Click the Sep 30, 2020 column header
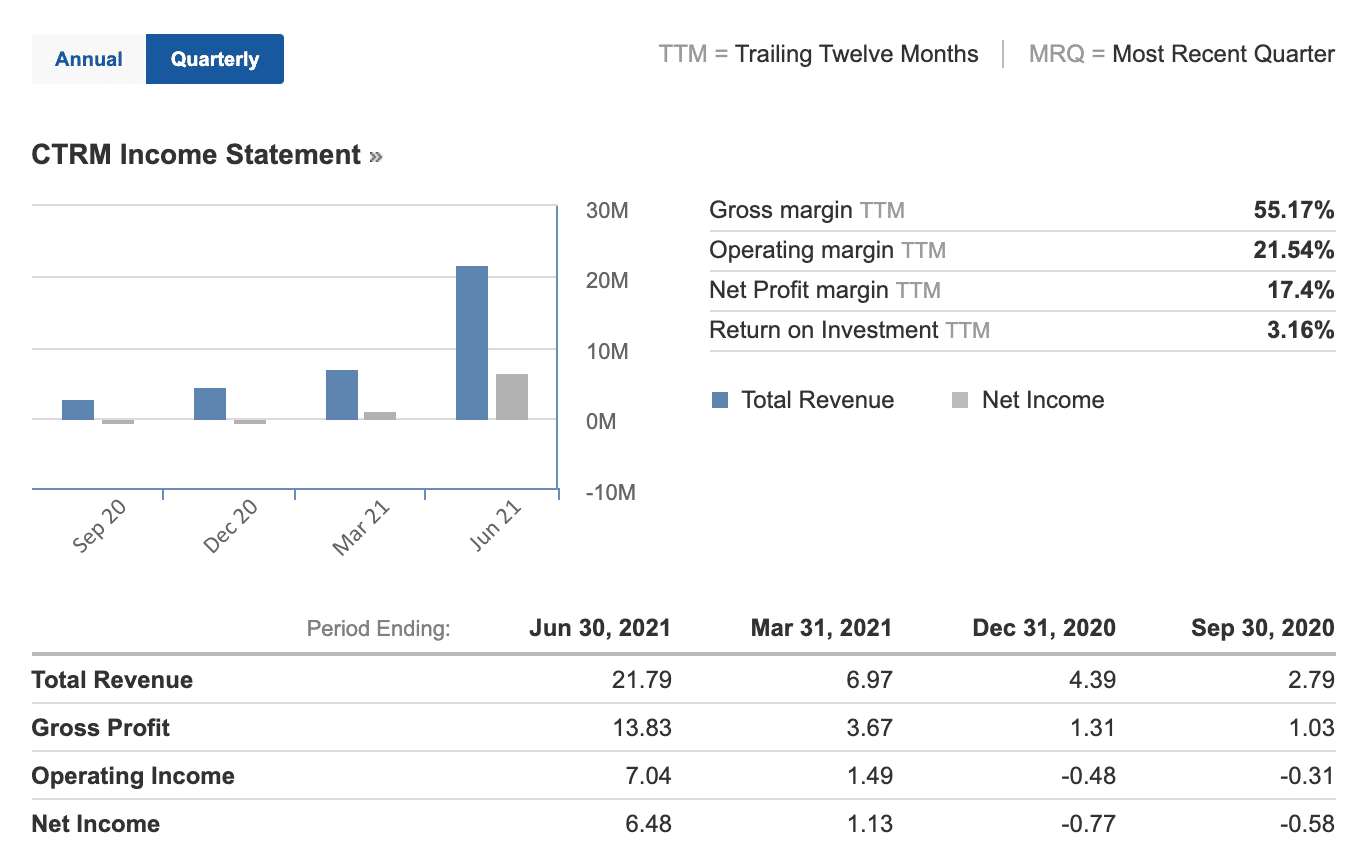 pyautogui.click(x=1263, y=628)
